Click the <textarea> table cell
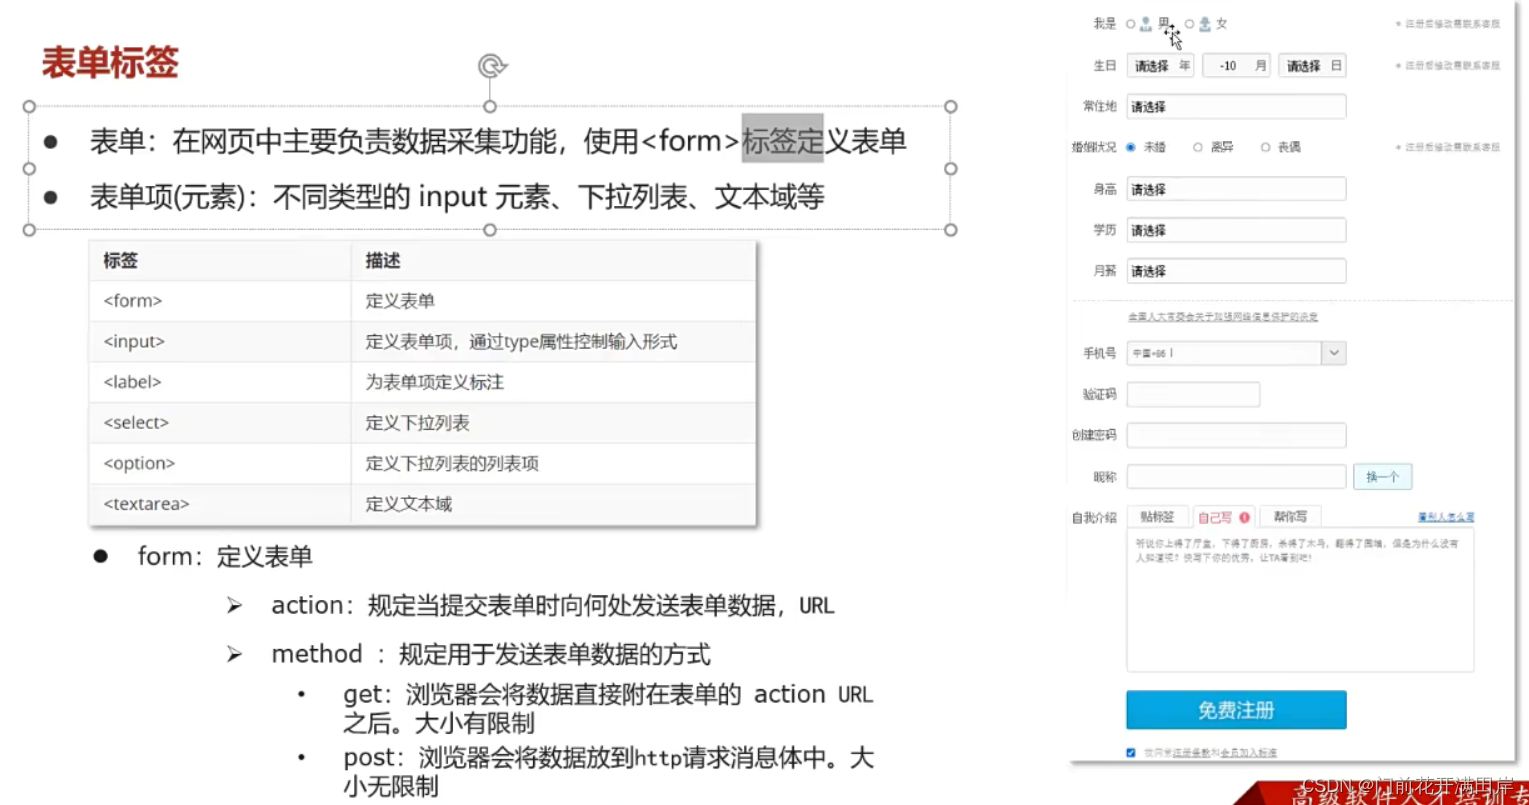 pos(220,504)
